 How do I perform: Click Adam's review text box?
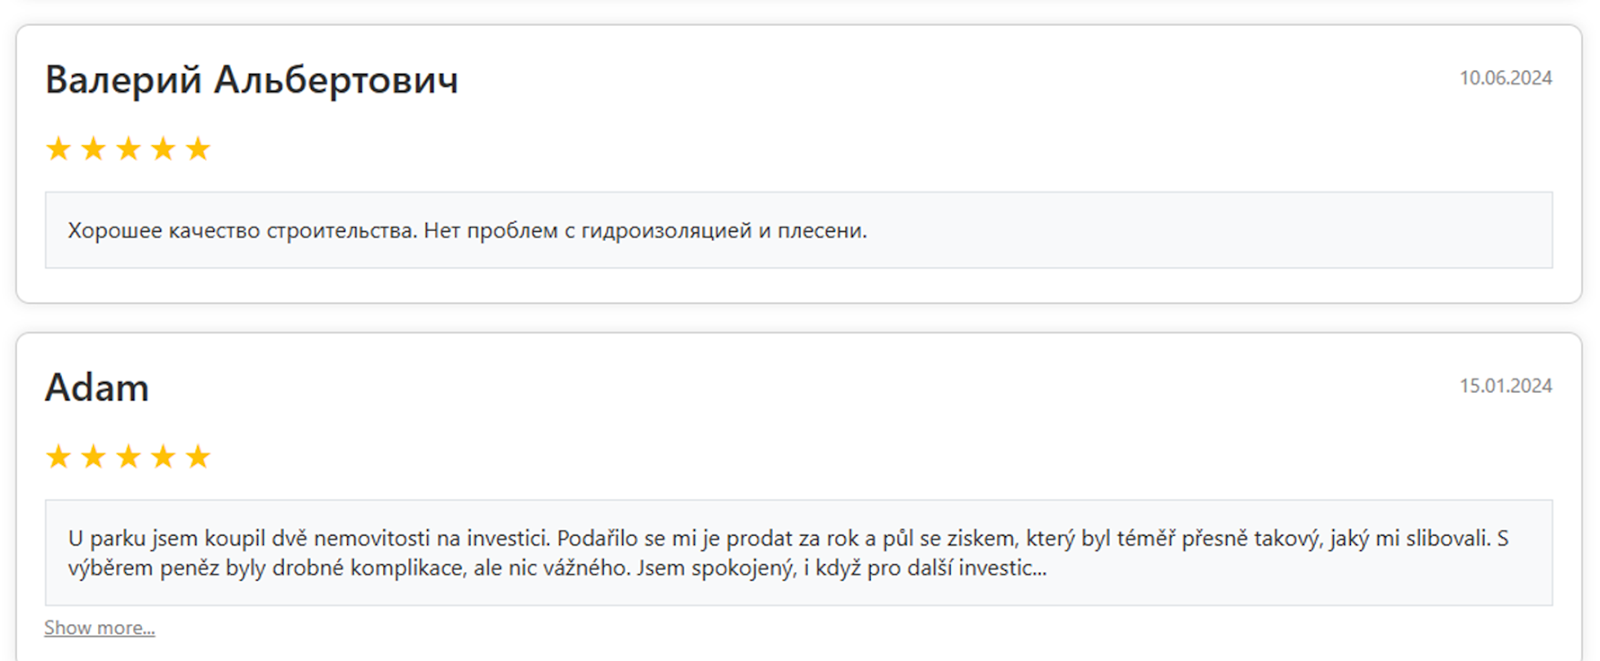tap(798, 552)
